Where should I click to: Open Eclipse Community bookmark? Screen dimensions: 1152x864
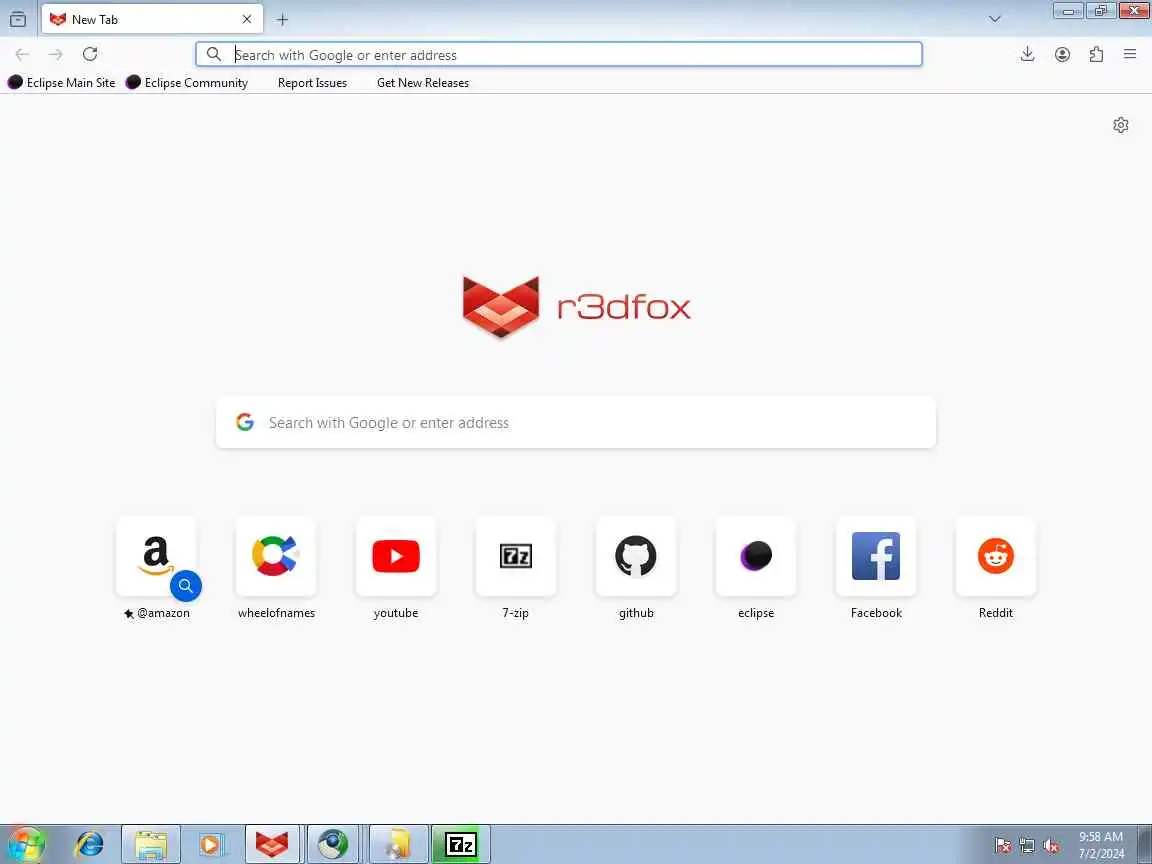tap(187, 82)
